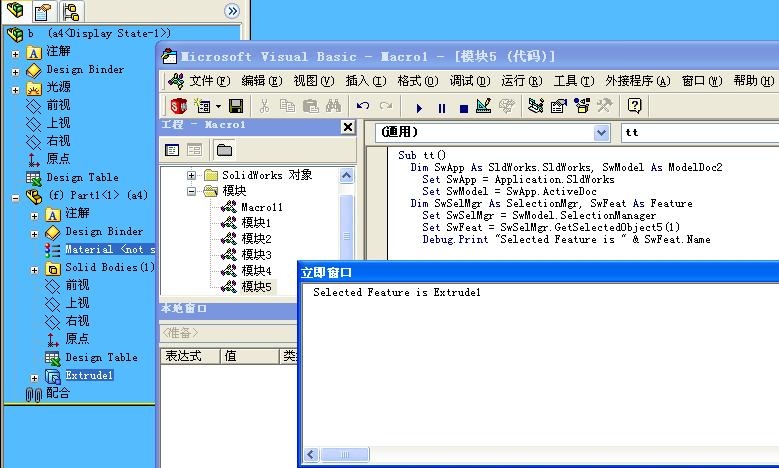This screenshot has width=779, height=468.
Task: Open the 视图(V) menu
Action: tap(313, 80)
